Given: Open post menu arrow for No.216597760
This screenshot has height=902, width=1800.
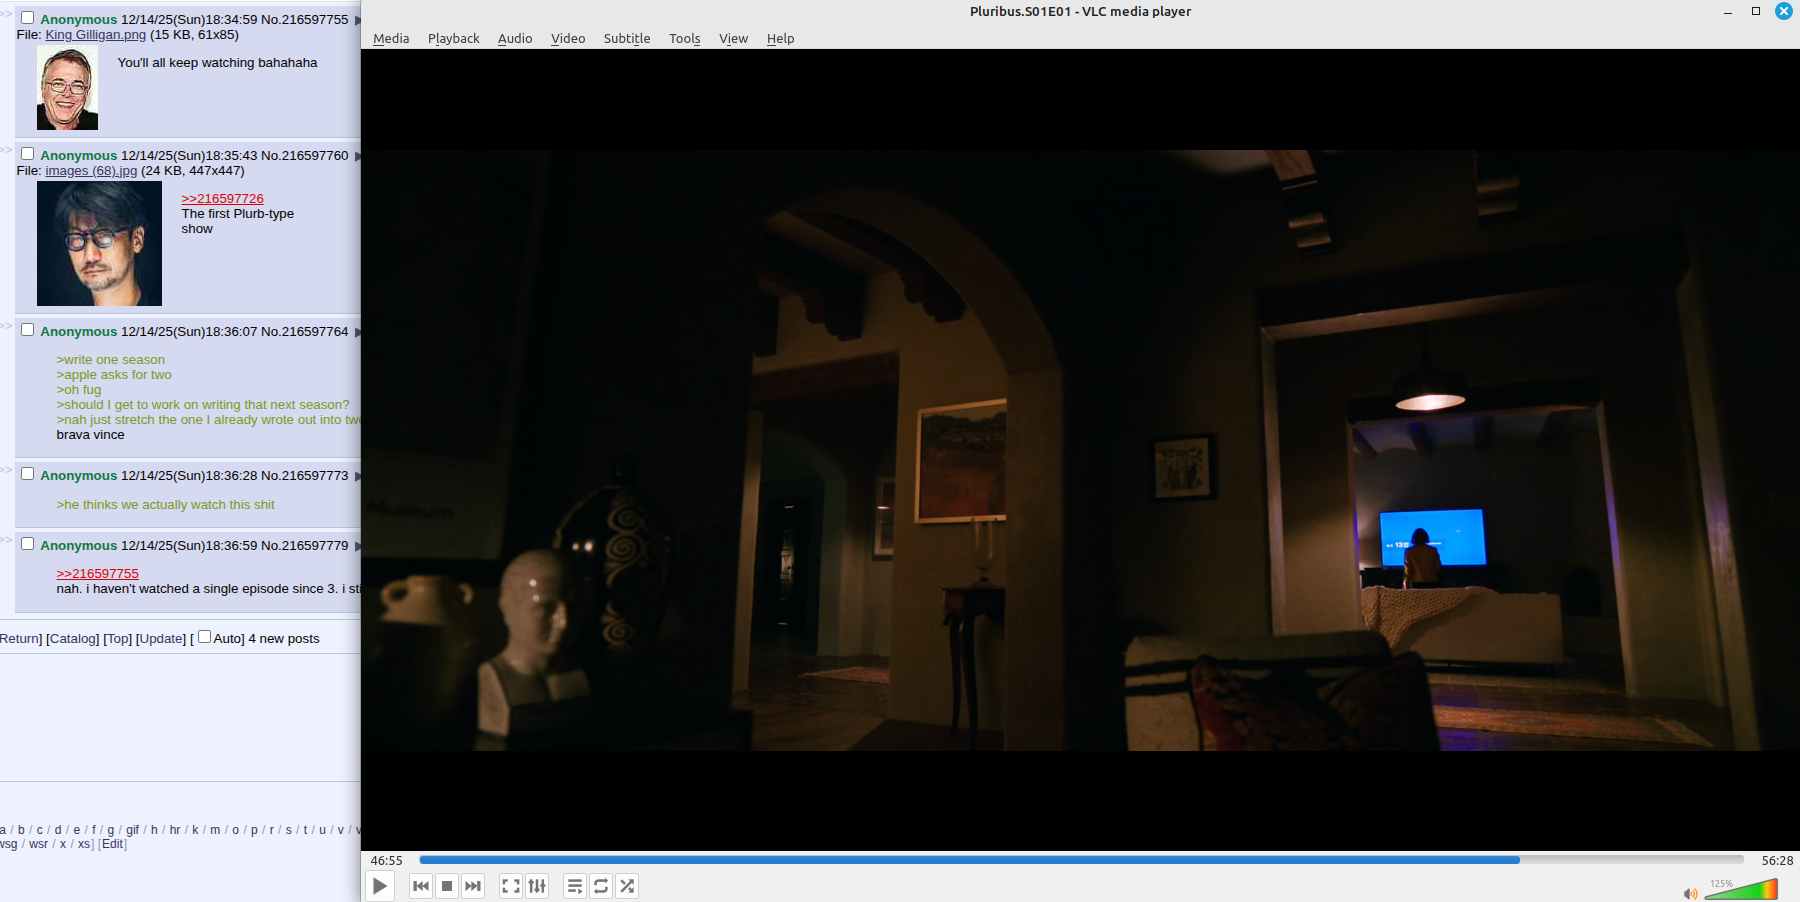Looking at the screenshot, I should click(x=357, y=156).
